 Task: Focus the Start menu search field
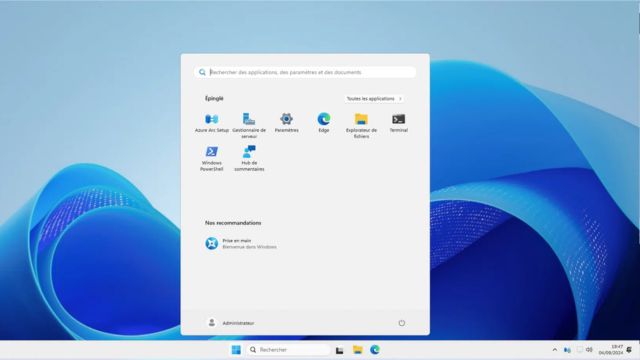pos(305,72)
